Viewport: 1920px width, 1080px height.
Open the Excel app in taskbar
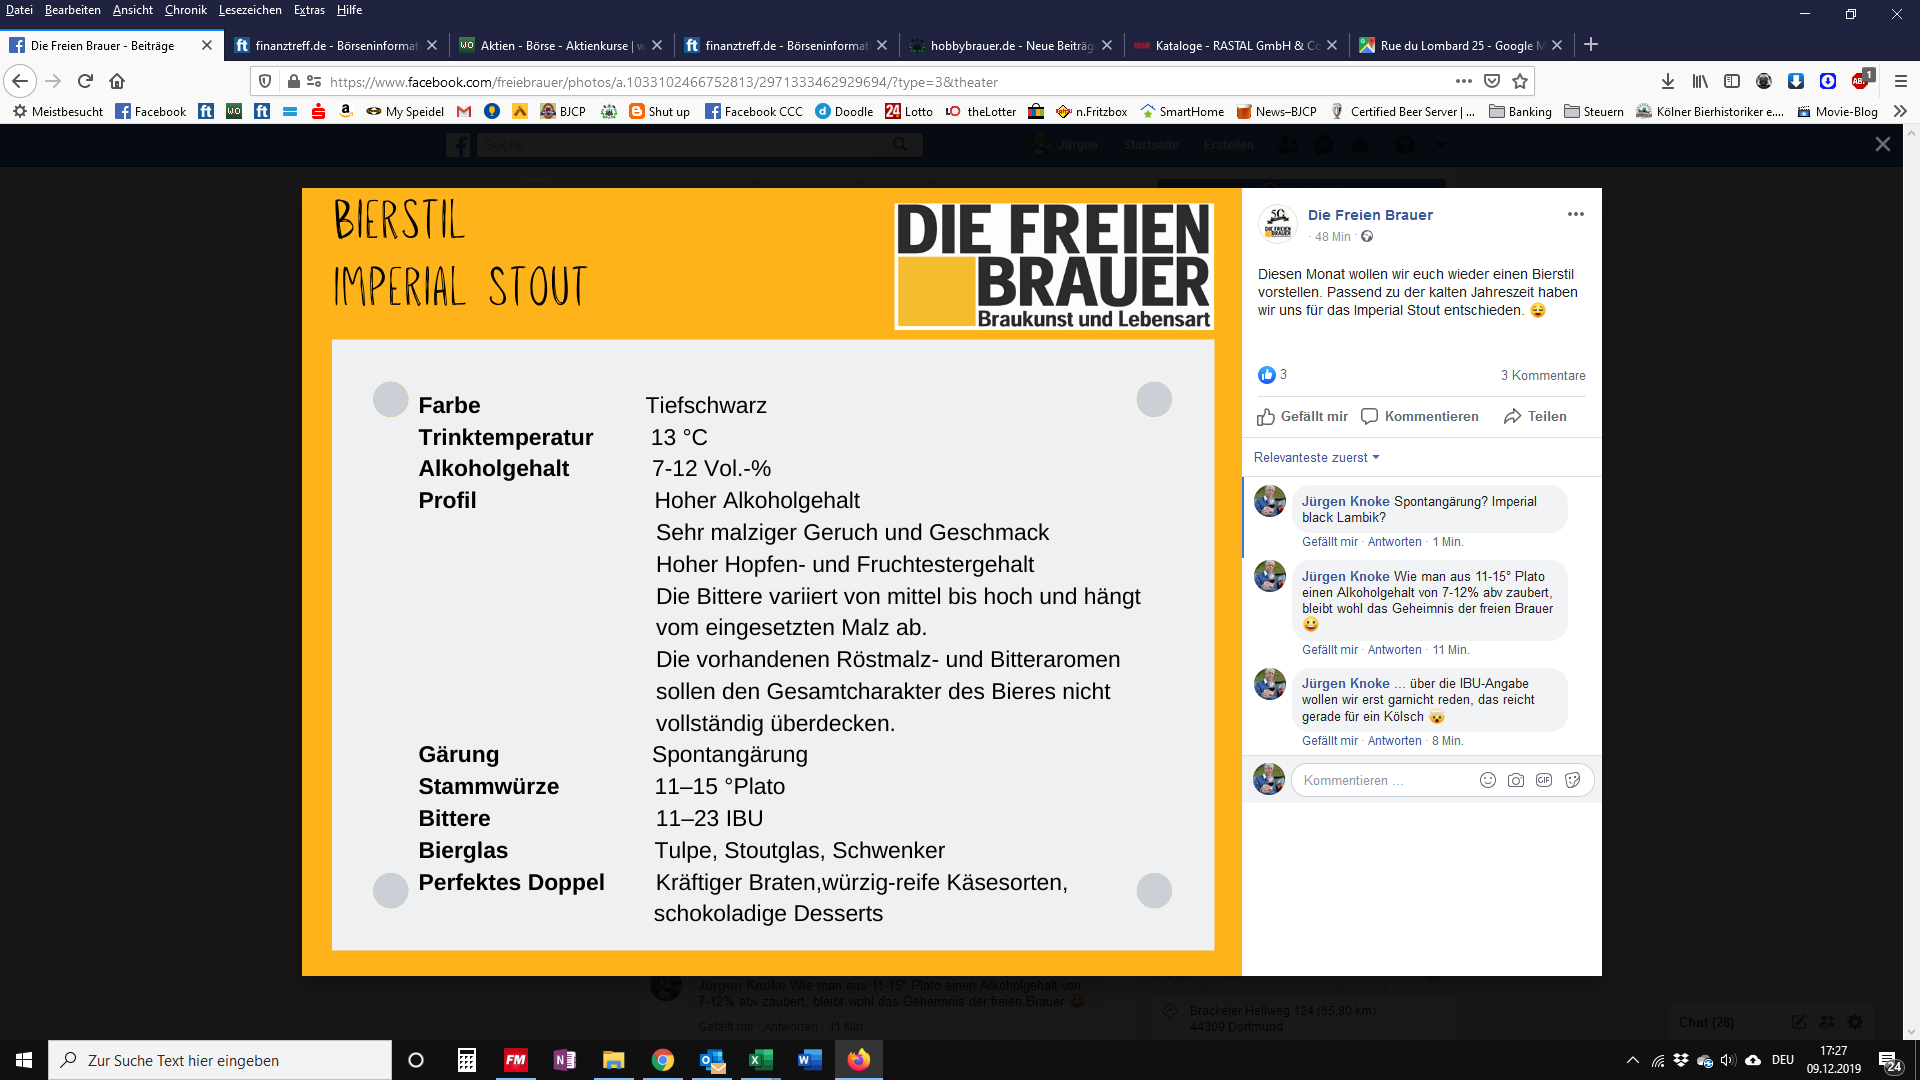760,1060
